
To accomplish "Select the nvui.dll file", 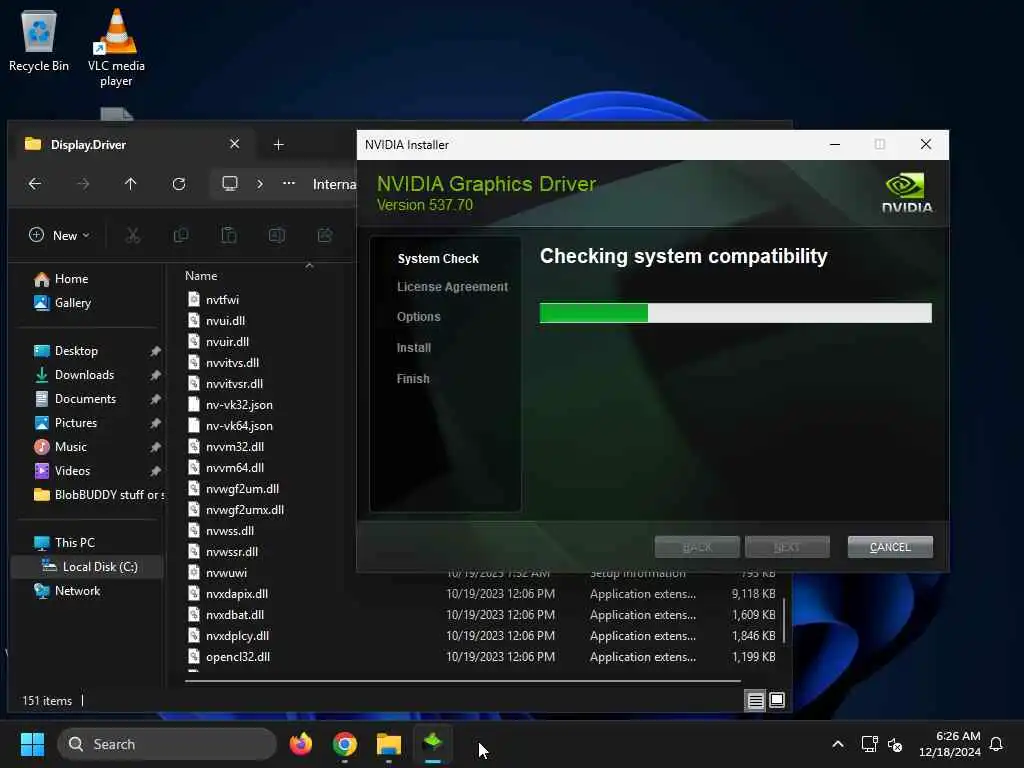I will (225, 321).
